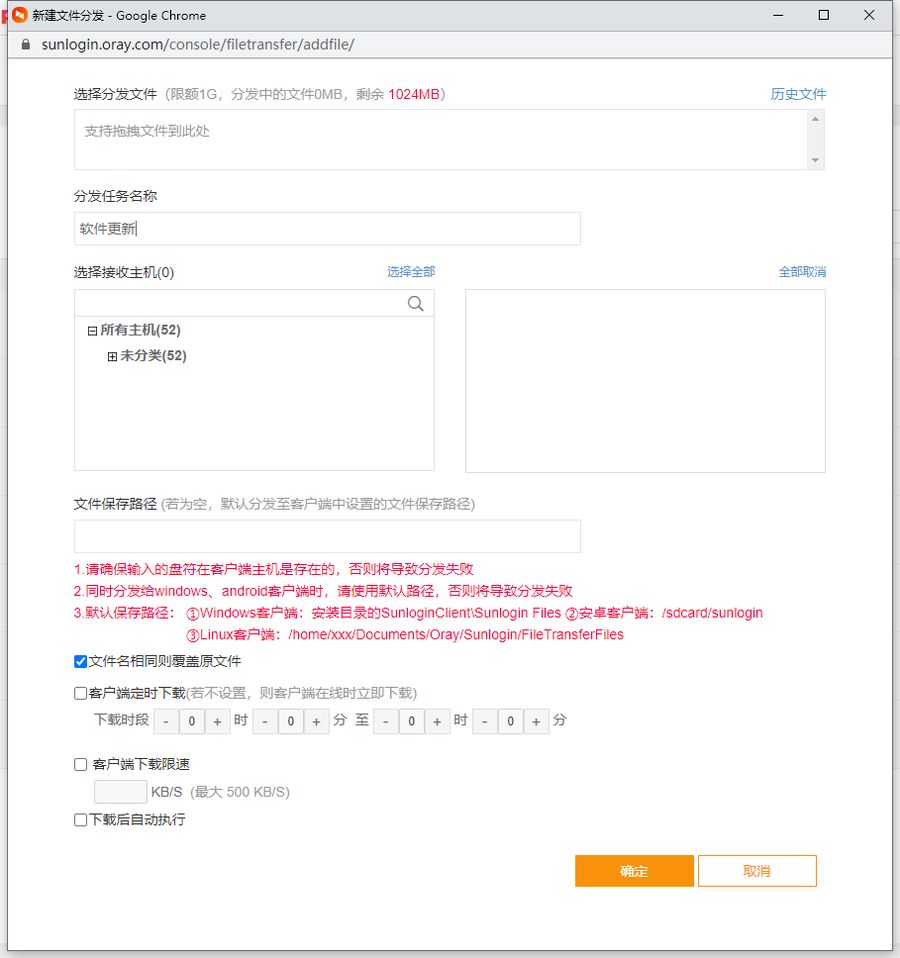Screen dimensions: 900x958
Task: Open the 历史文件 link
Action: point(798,94)
